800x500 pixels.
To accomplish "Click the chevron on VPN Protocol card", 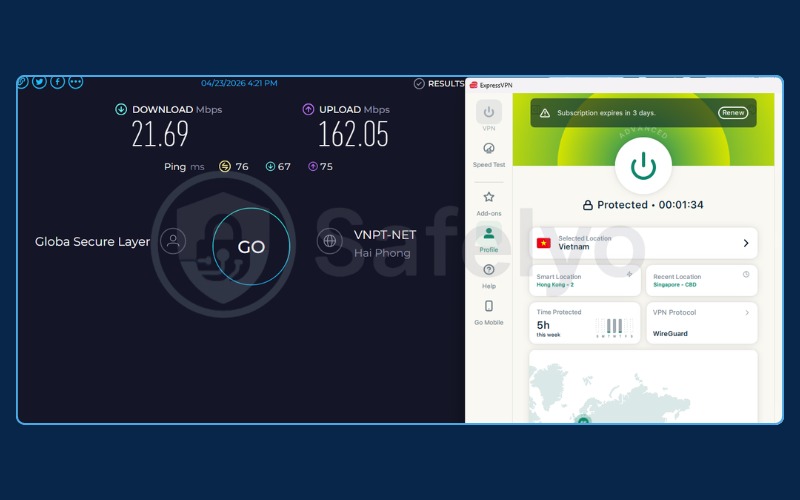I will click(747, 312).
